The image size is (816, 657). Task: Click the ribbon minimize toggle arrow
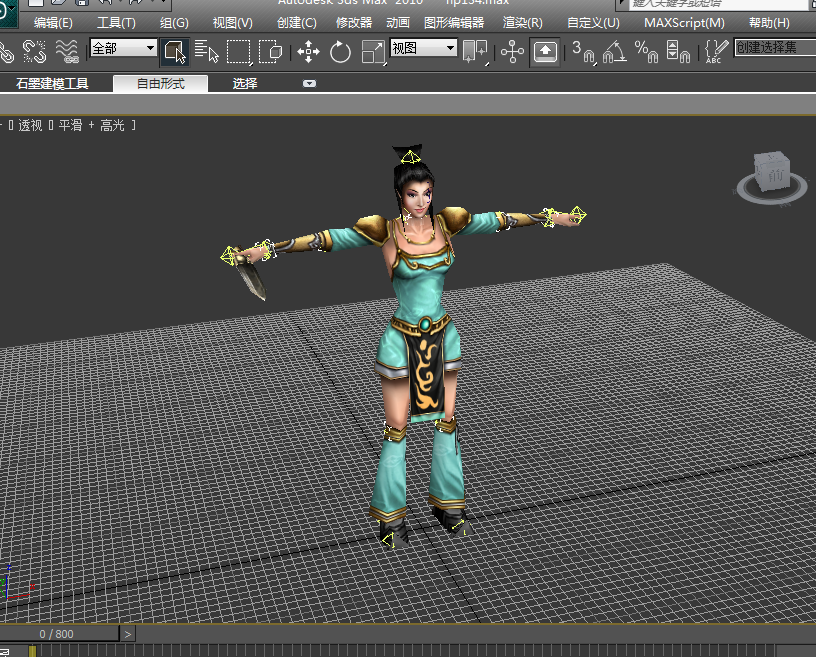(309, 83)
